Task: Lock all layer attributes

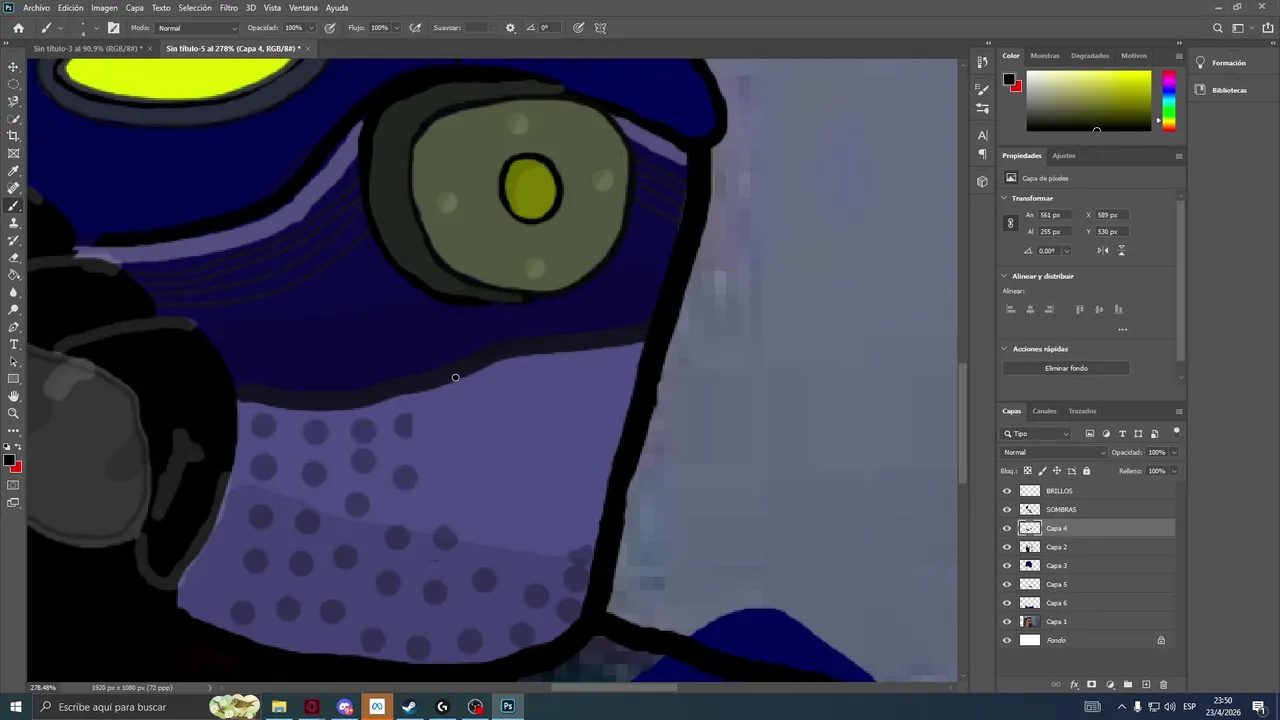Action: coord(1086,471)
